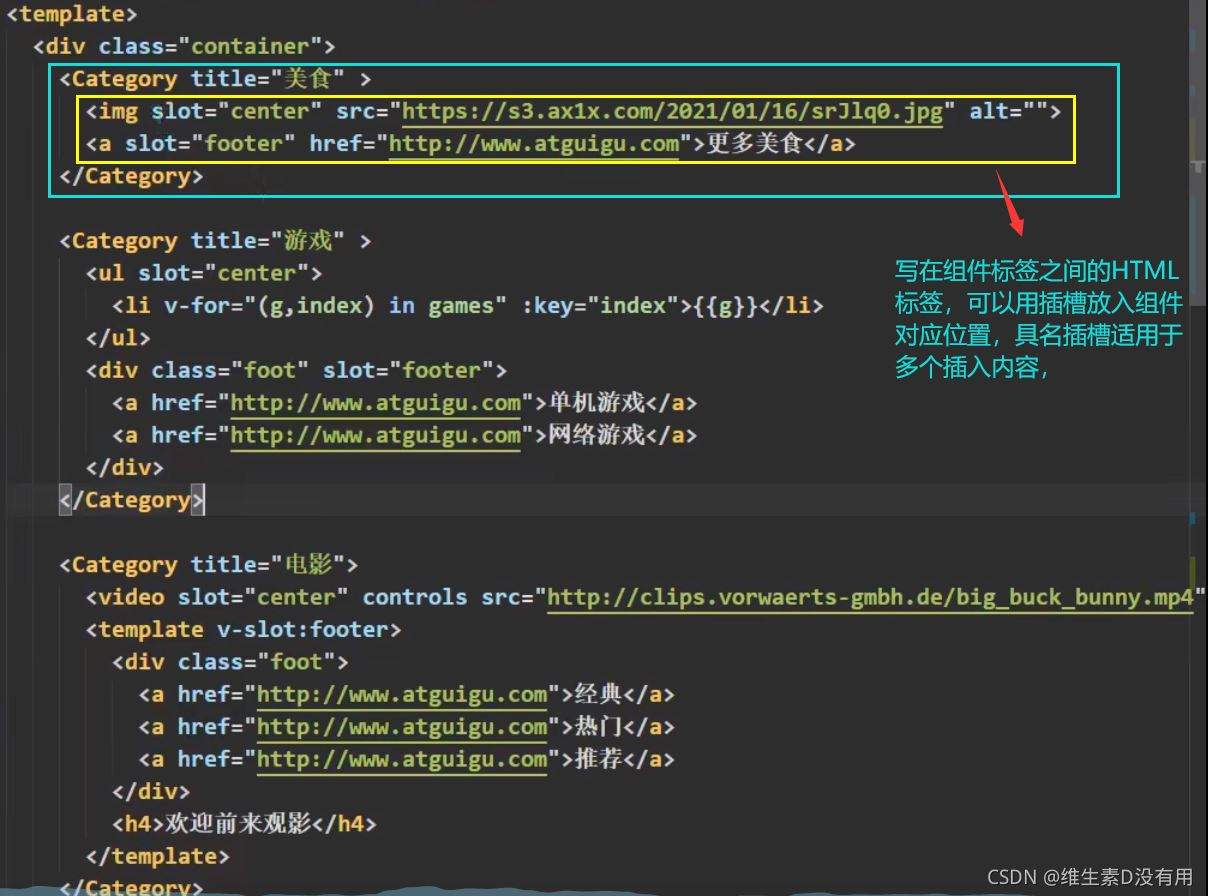Open the atguigu.com link before 网络游戏
1208x896 pixels.
376,435
